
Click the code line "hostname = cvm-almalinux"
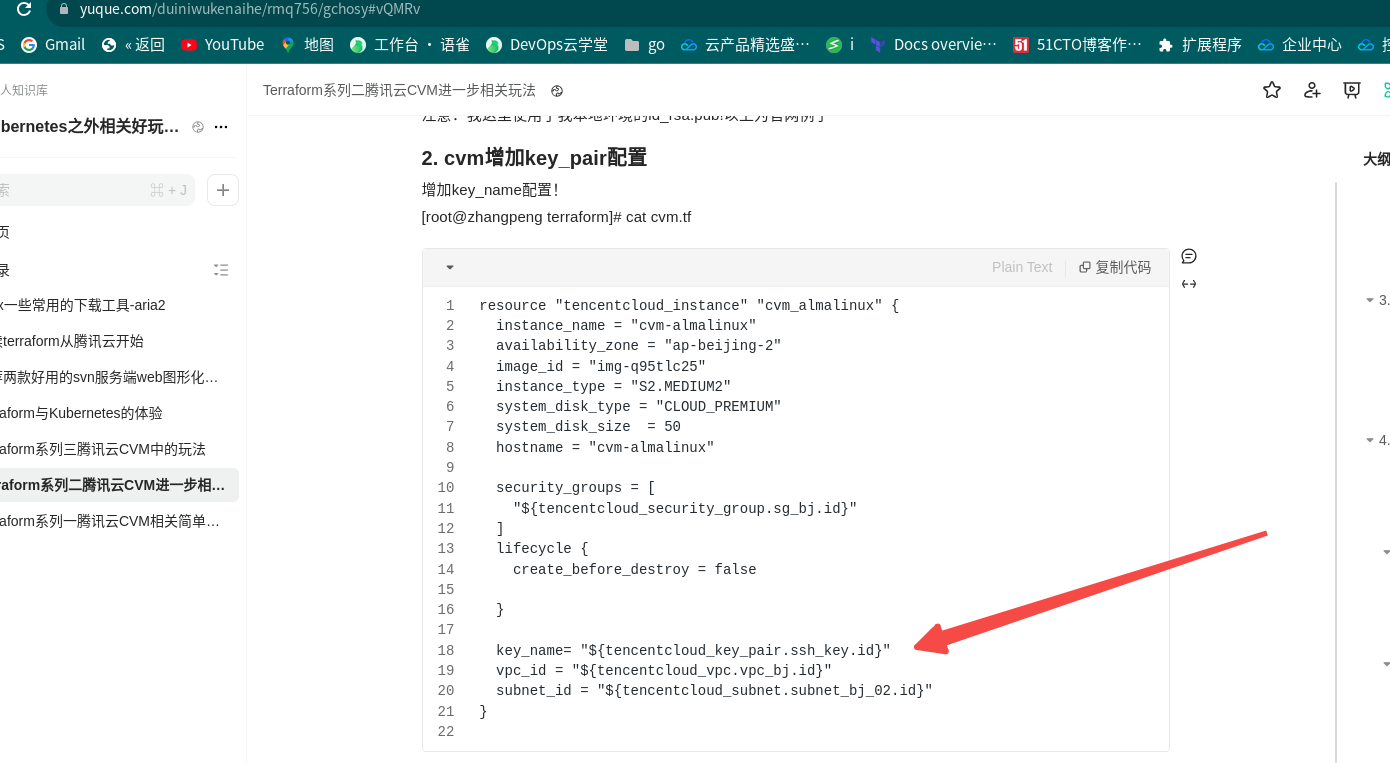(605, 447)
